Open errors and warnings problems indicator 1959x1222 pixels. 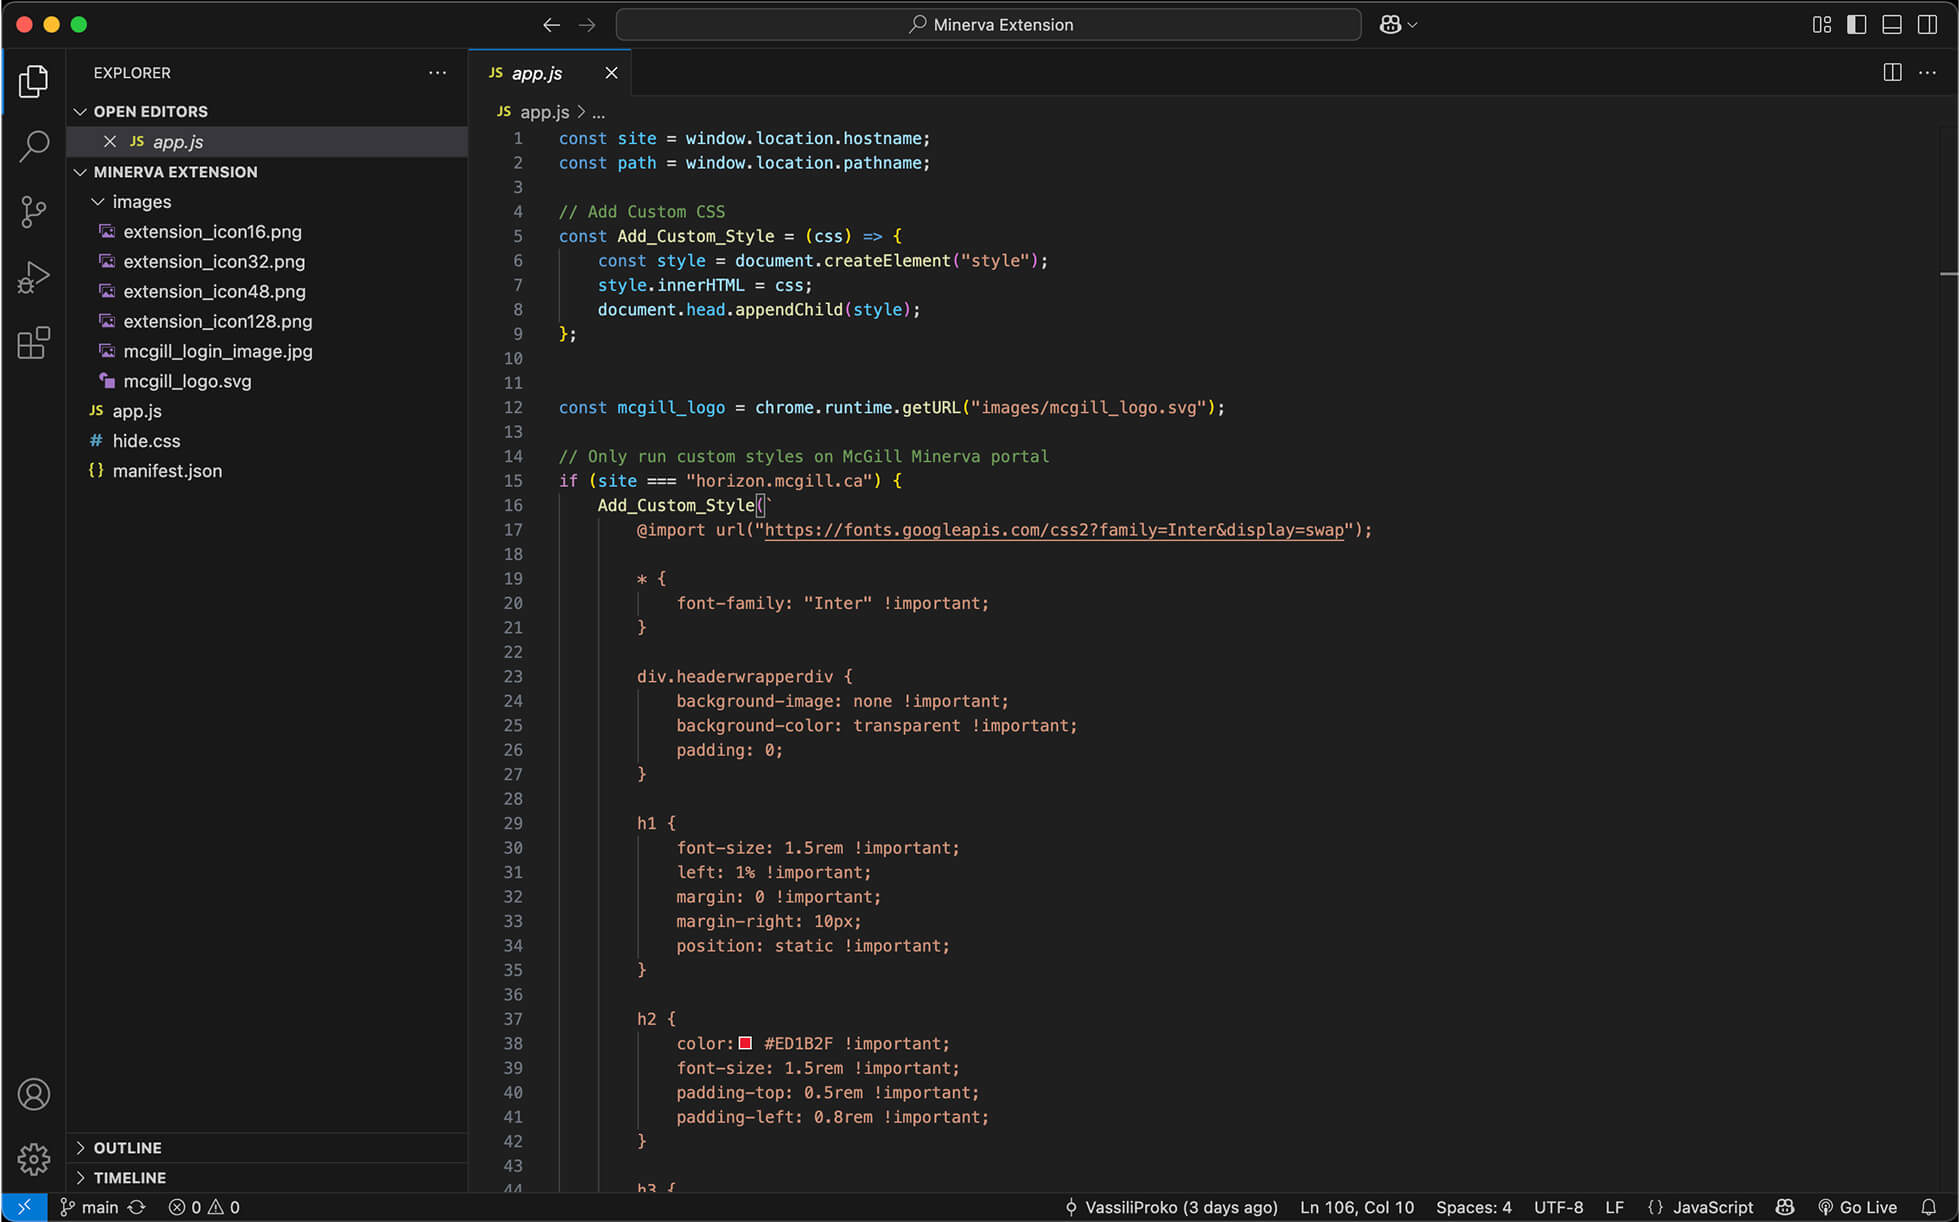(204, 1207)
